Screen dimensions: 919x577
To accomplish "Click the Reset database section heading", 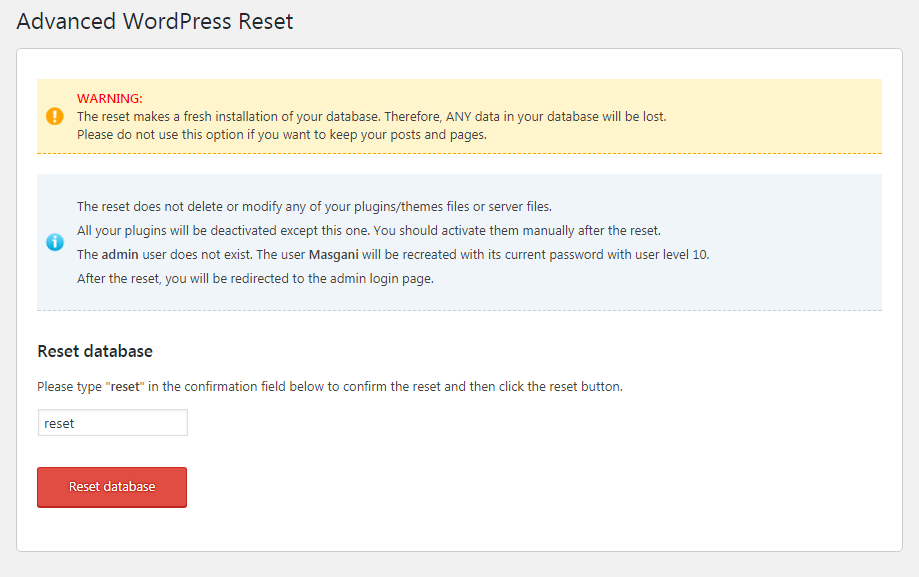I will [95, 351].
